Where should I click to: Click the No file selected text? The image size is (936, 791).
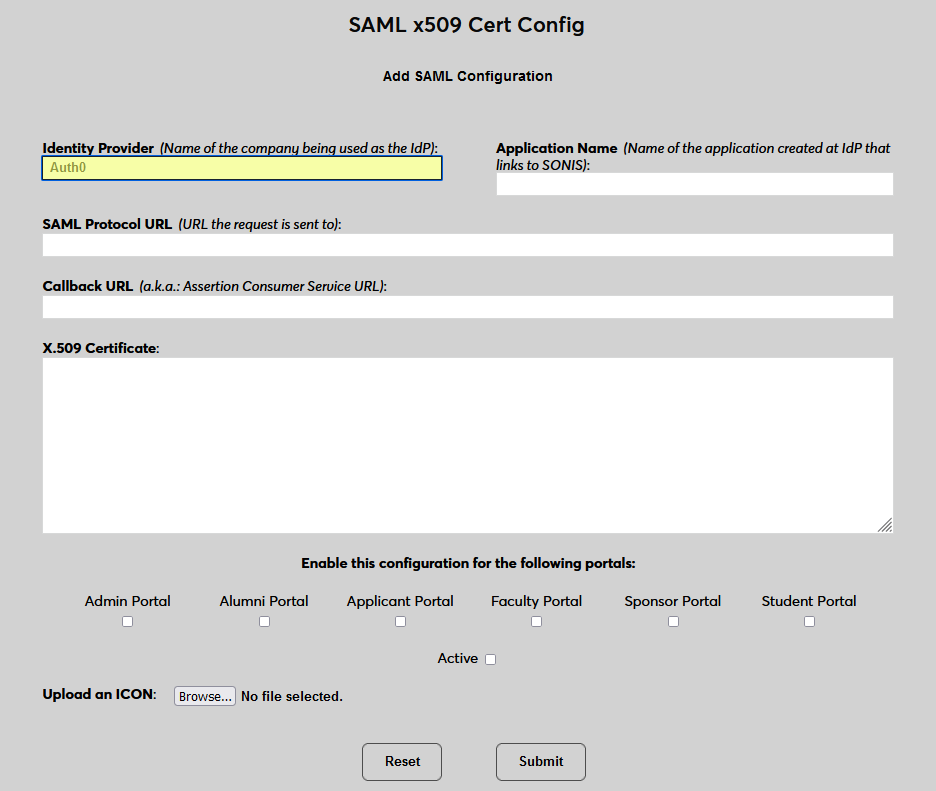pos(291,695)
